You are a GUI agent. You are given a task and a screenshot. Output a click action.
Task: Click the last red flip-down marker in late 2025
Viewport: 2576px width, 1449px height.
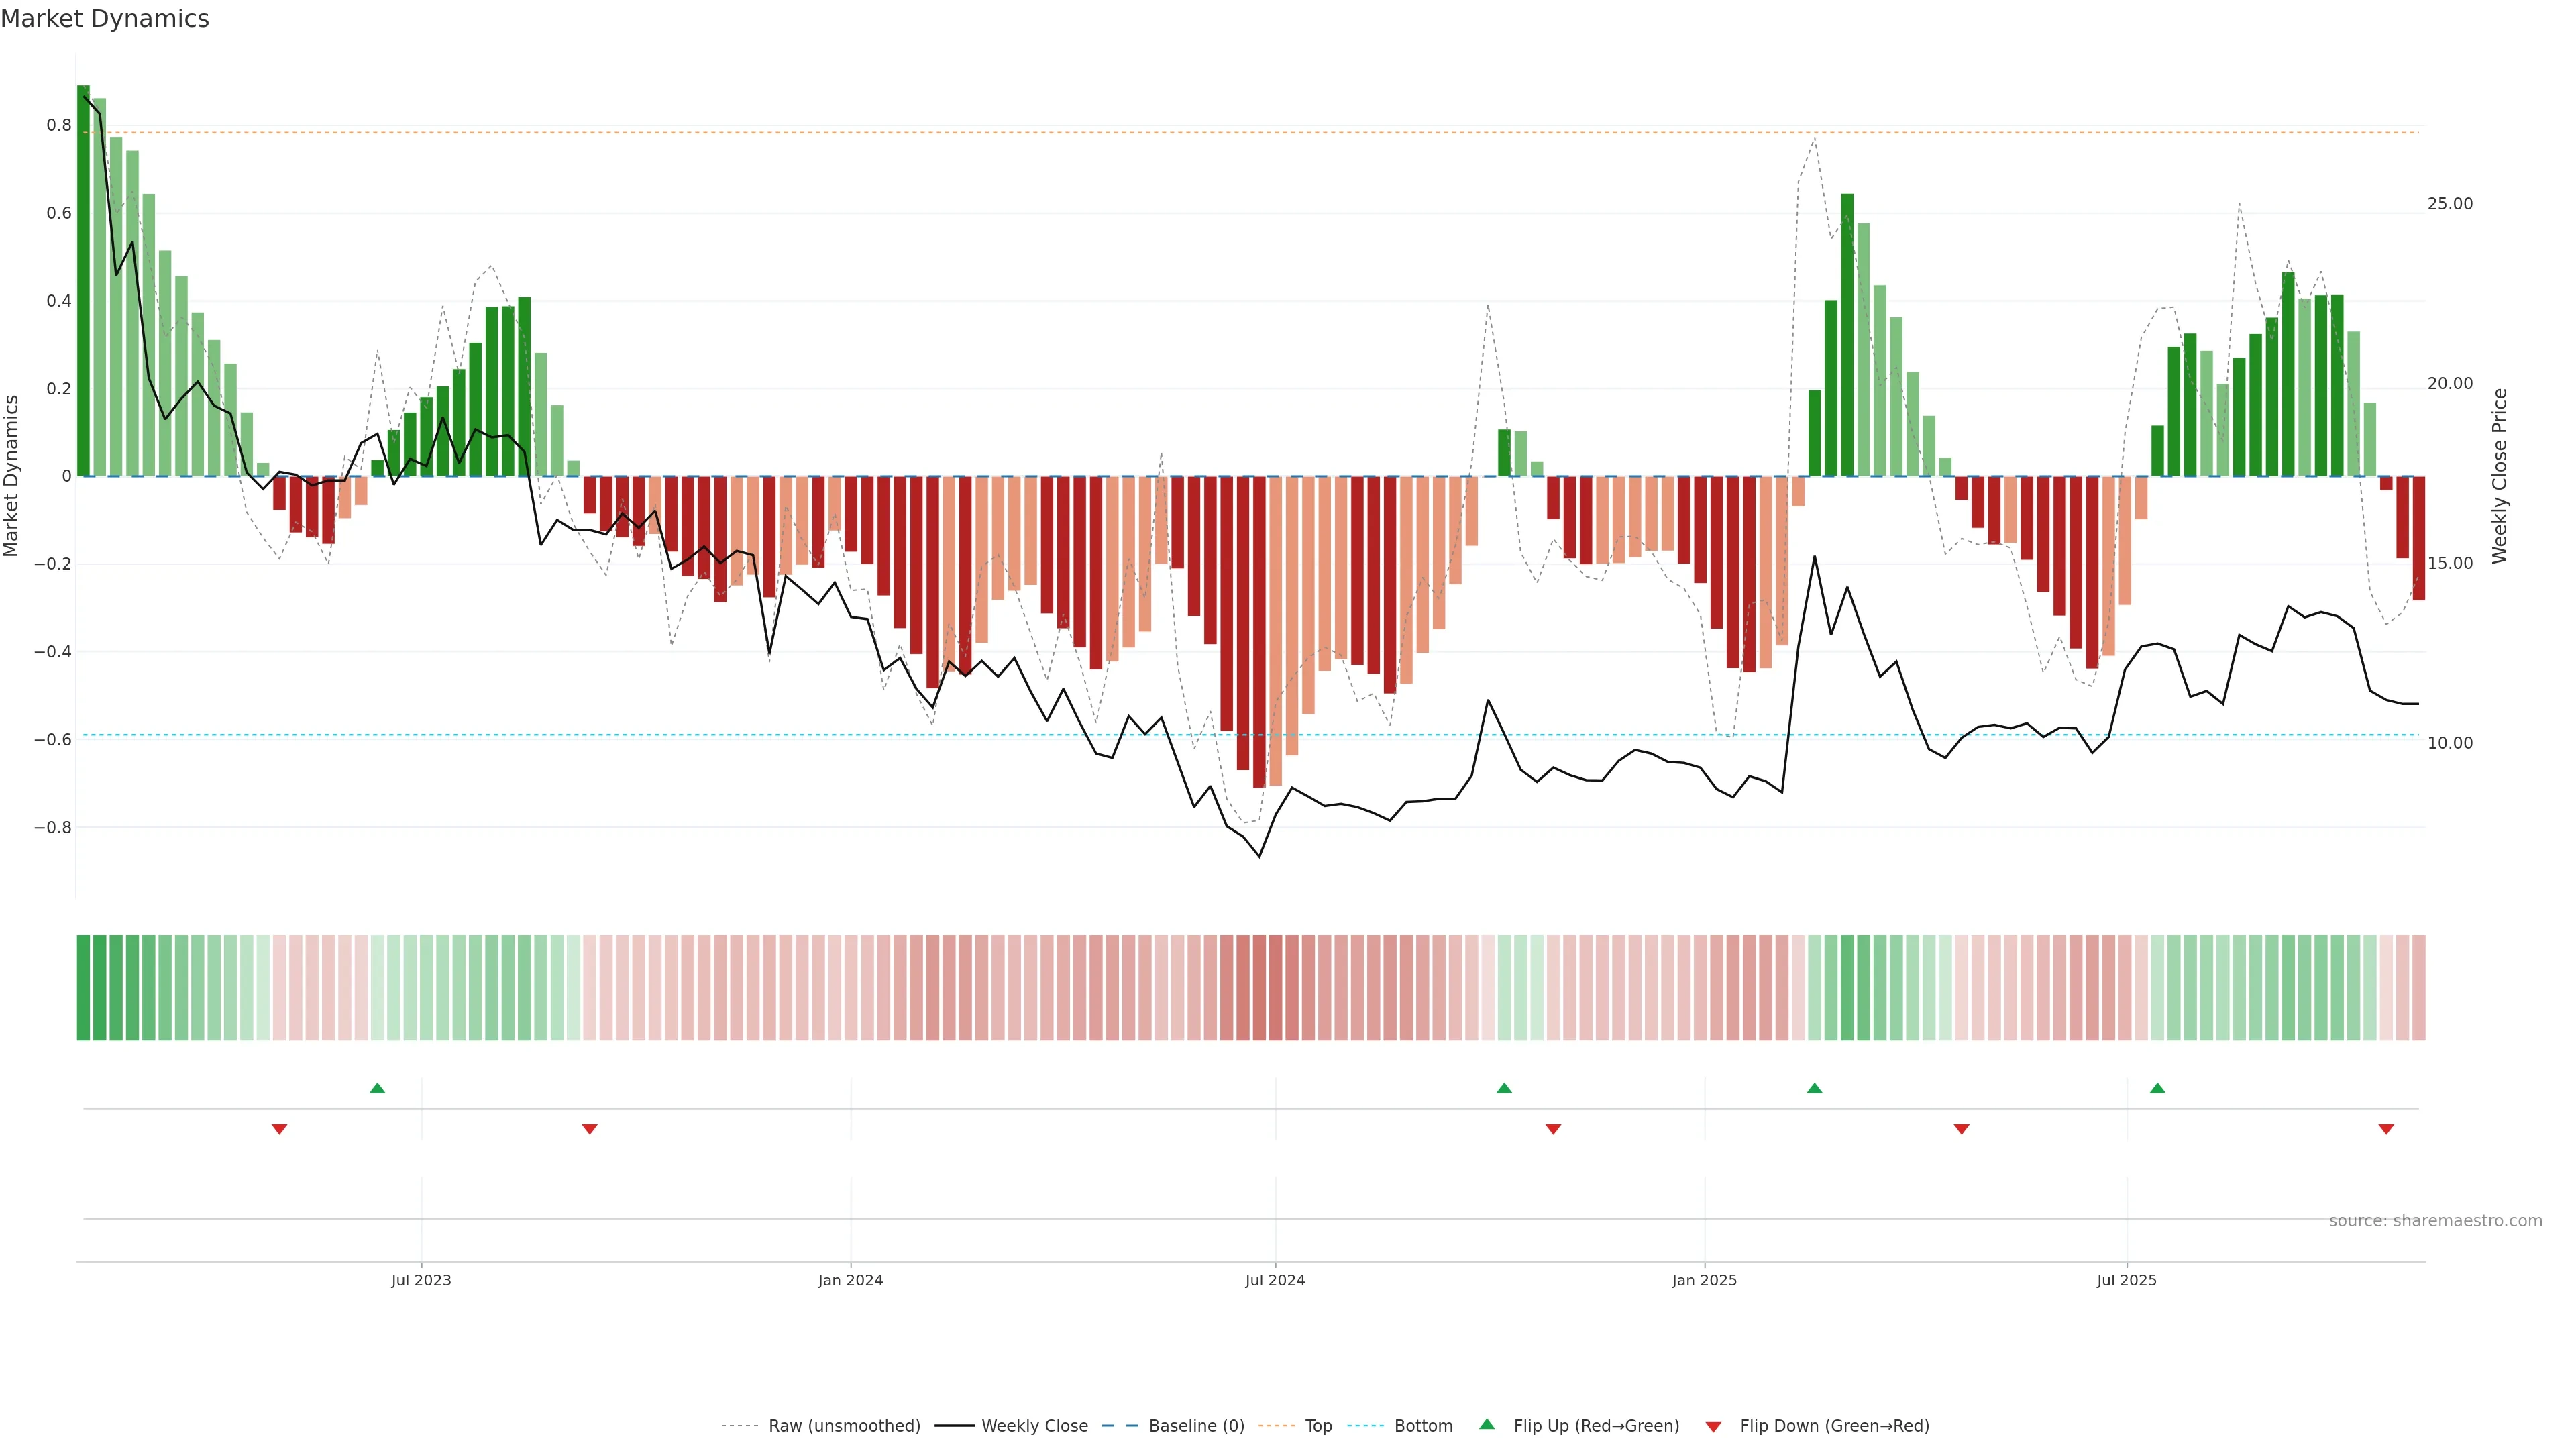[2386, 1129]
